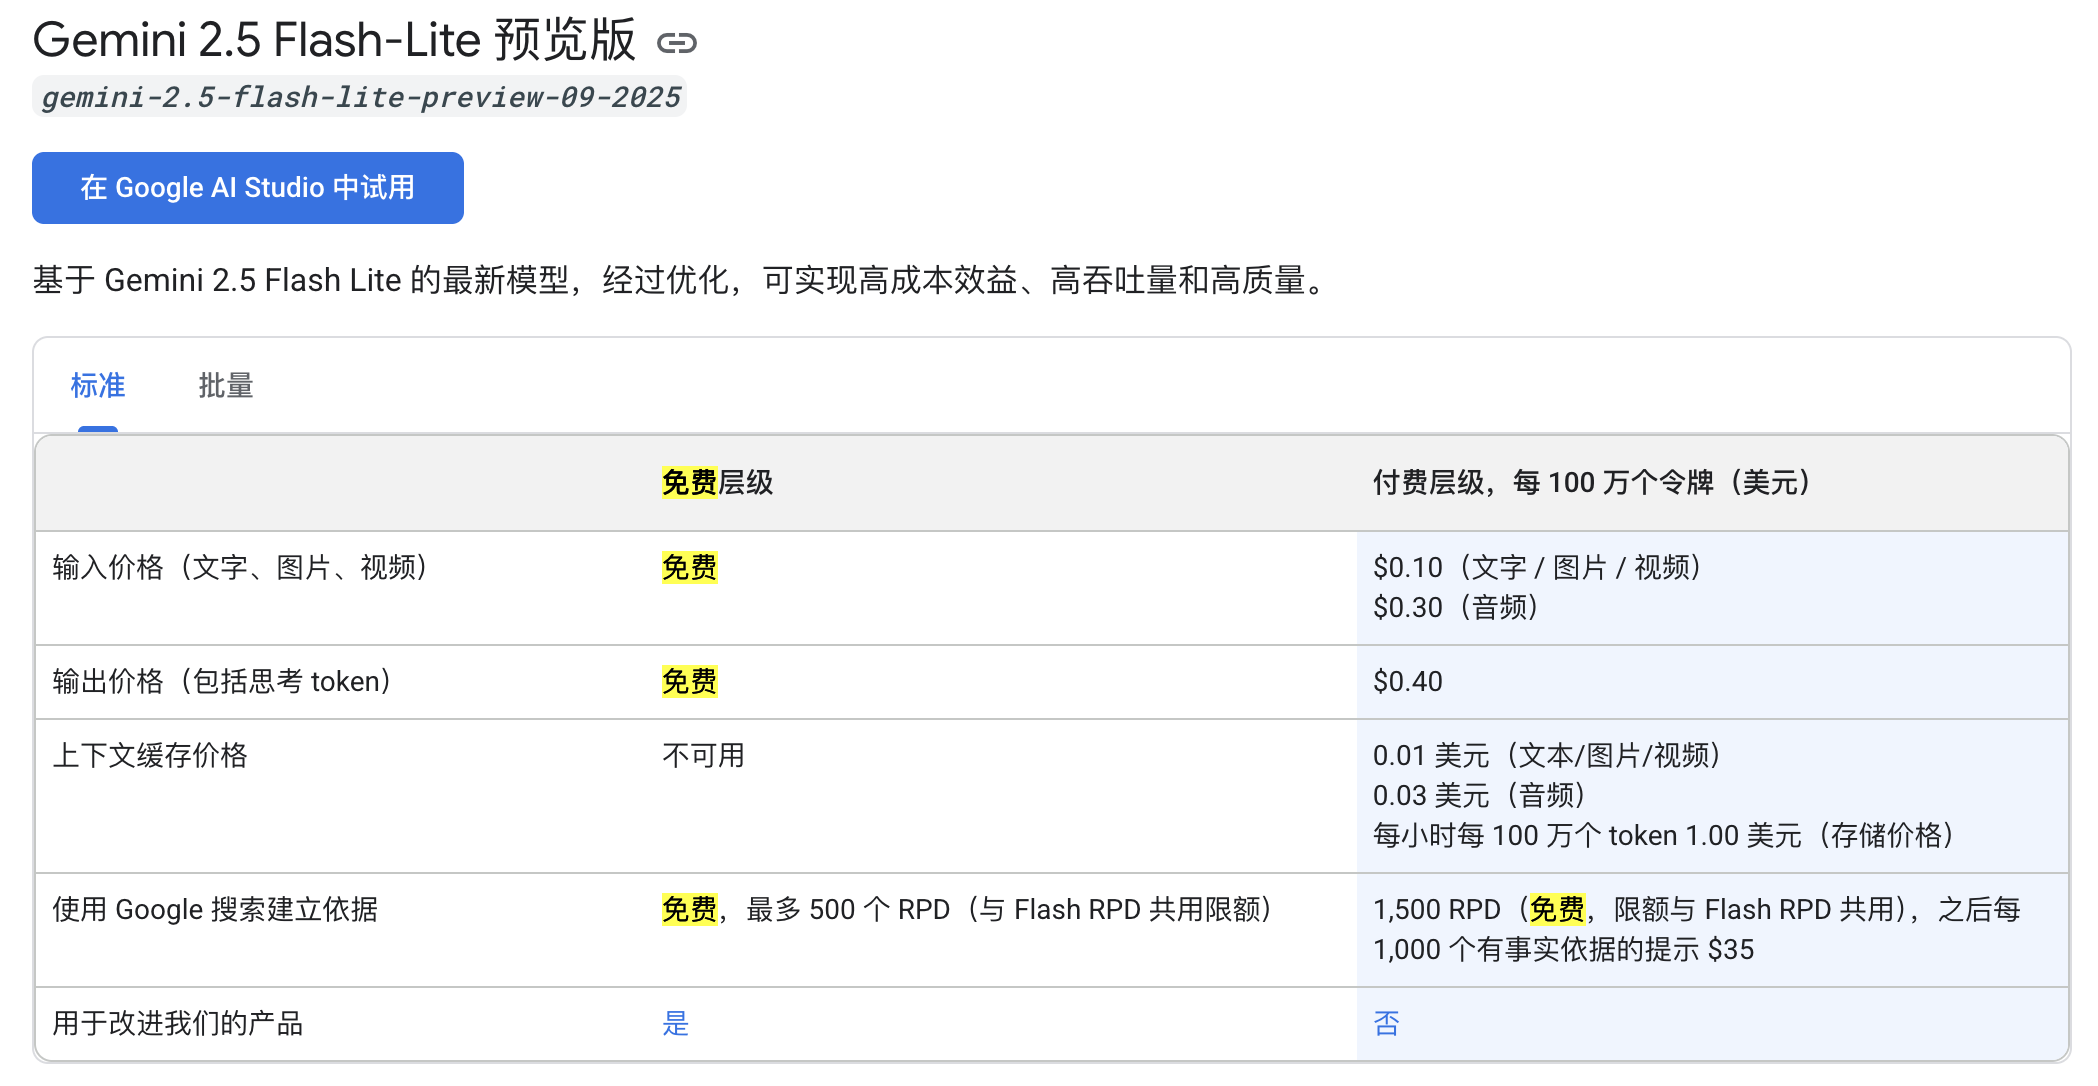This screenshot has width=2098, height=1086.
Task: Switch to the 标准 tab
Action: (x=98, y=386)
